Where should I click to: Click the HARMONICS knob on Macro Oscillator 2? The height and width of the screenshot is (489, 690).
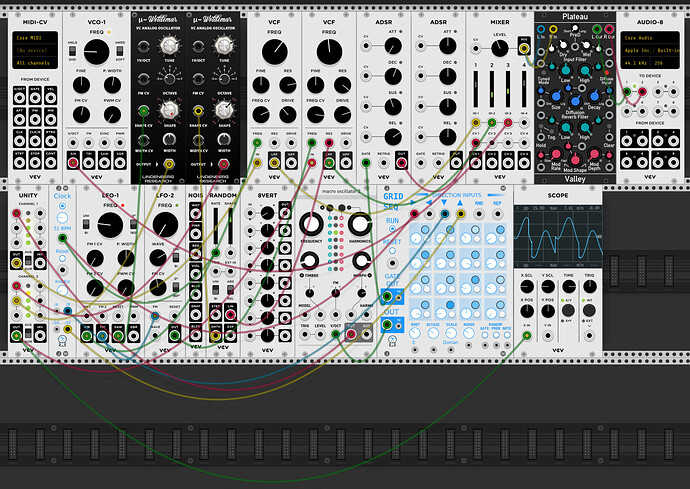360,224
